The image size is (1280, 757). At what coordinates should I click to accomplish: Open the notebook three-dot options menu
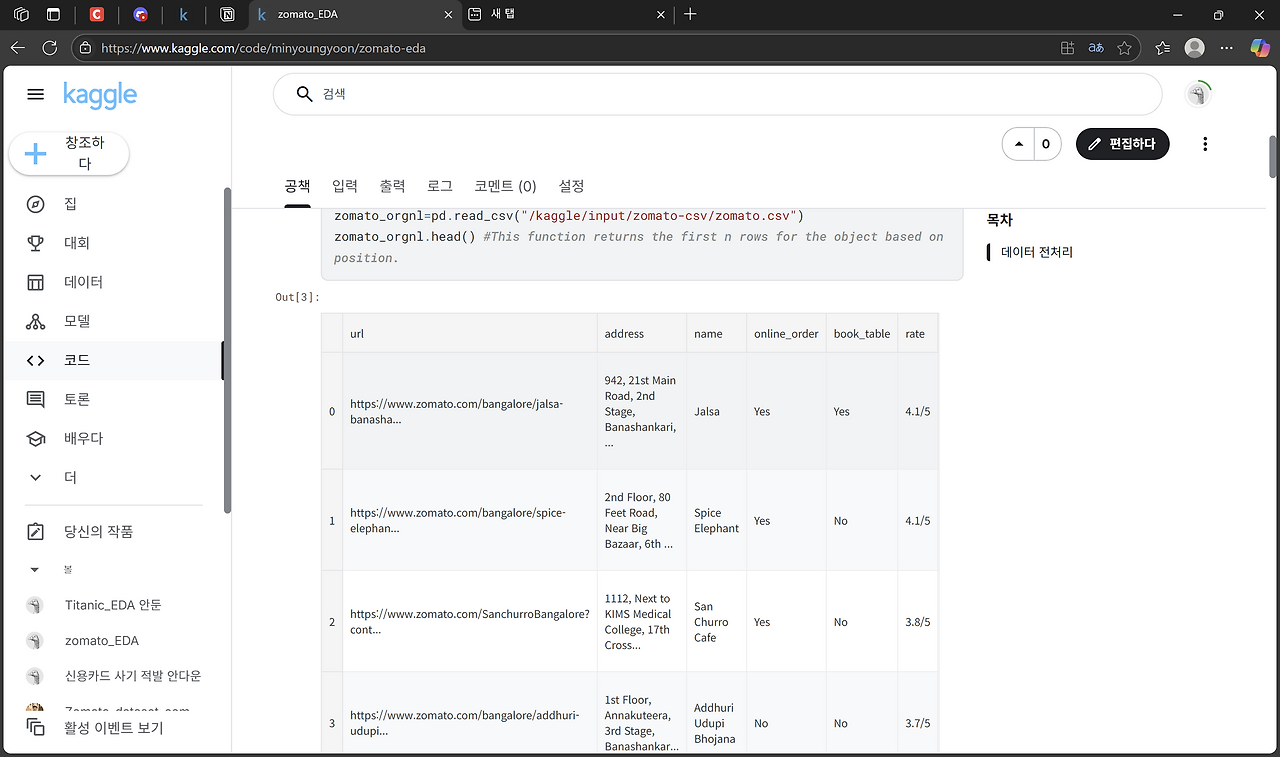[1205, 144]
